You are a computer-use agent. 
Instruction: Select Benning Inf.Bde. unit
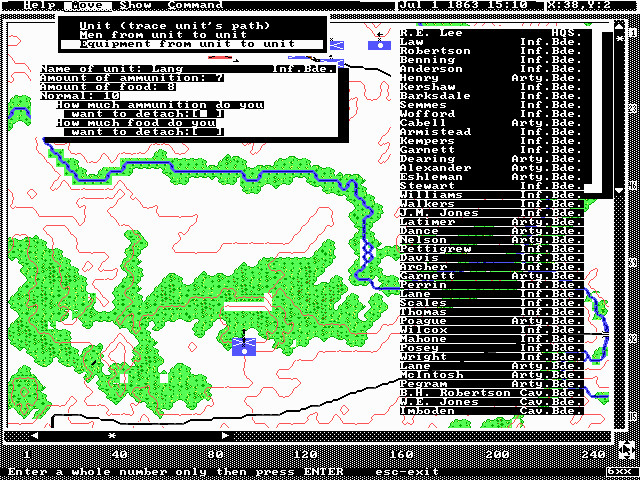491,60
